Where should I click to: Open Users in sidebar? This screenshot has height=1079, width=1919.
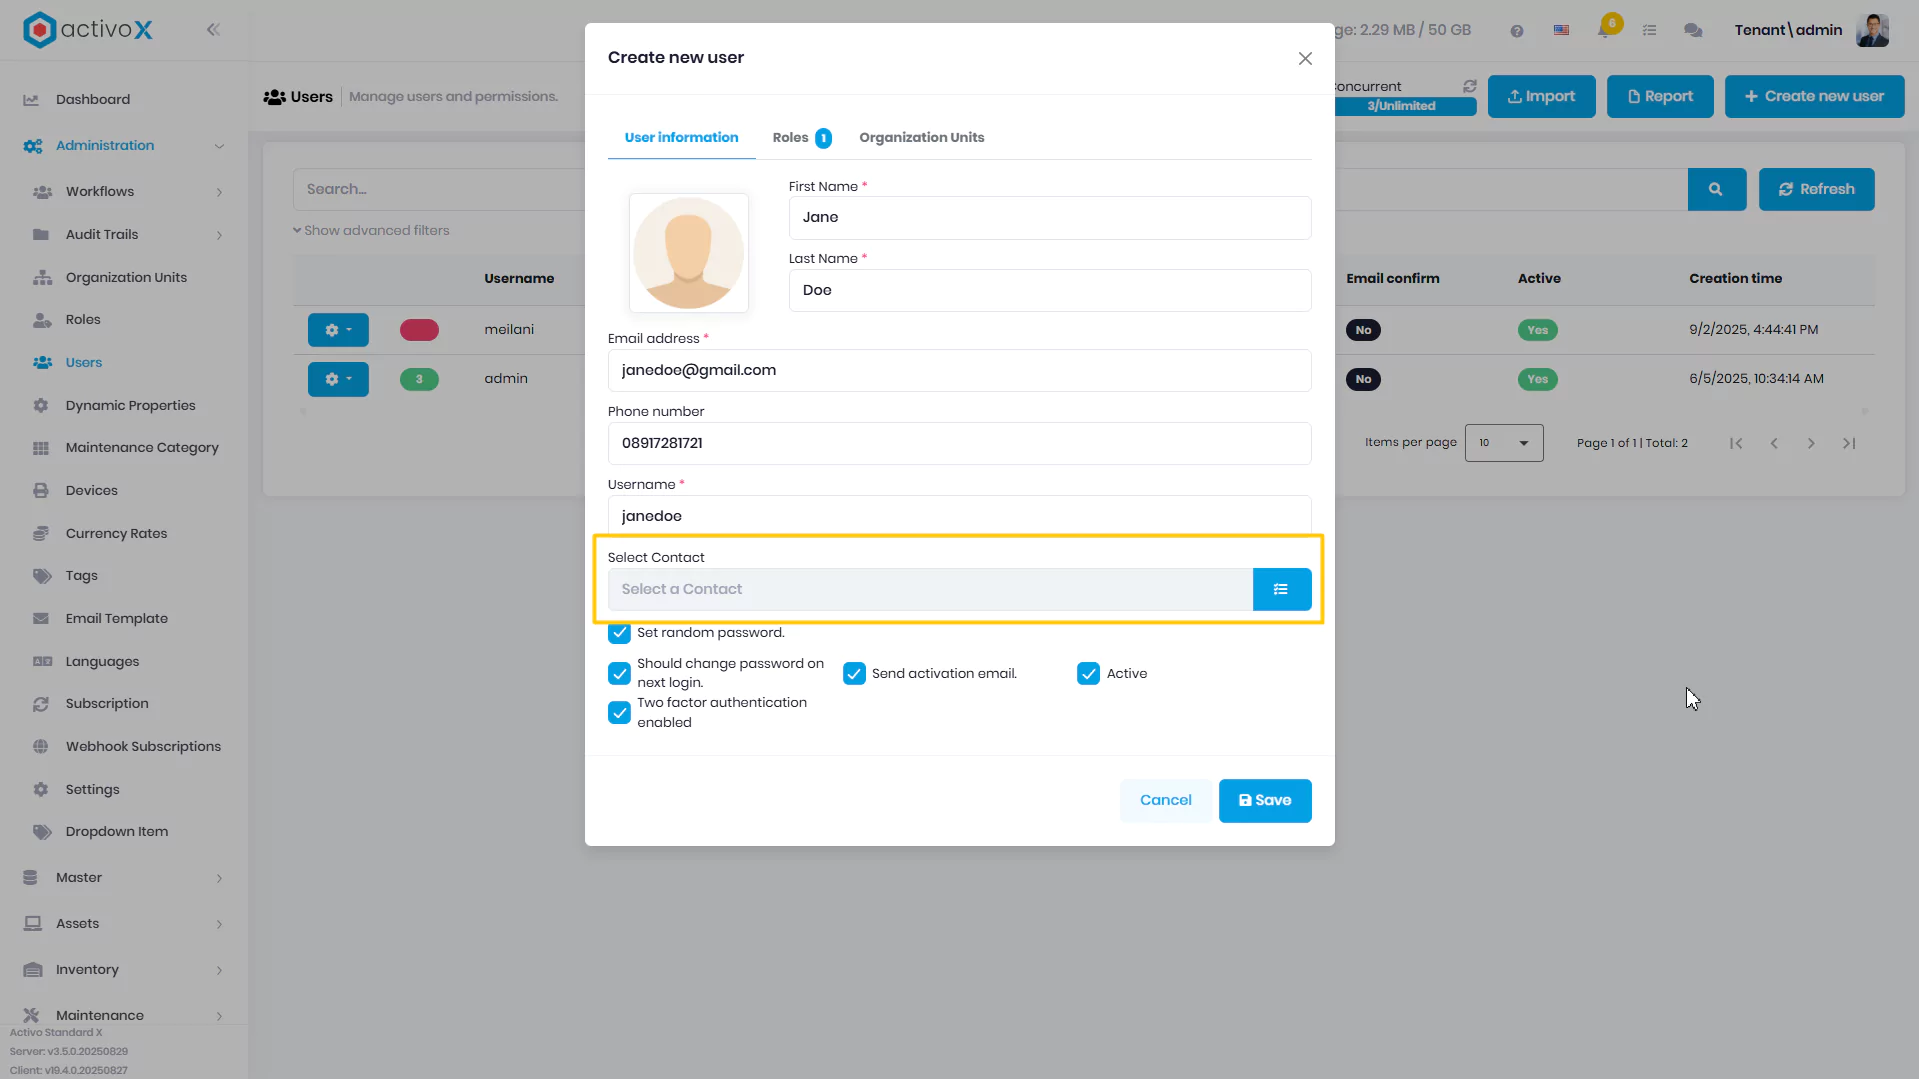pos(84,363)
